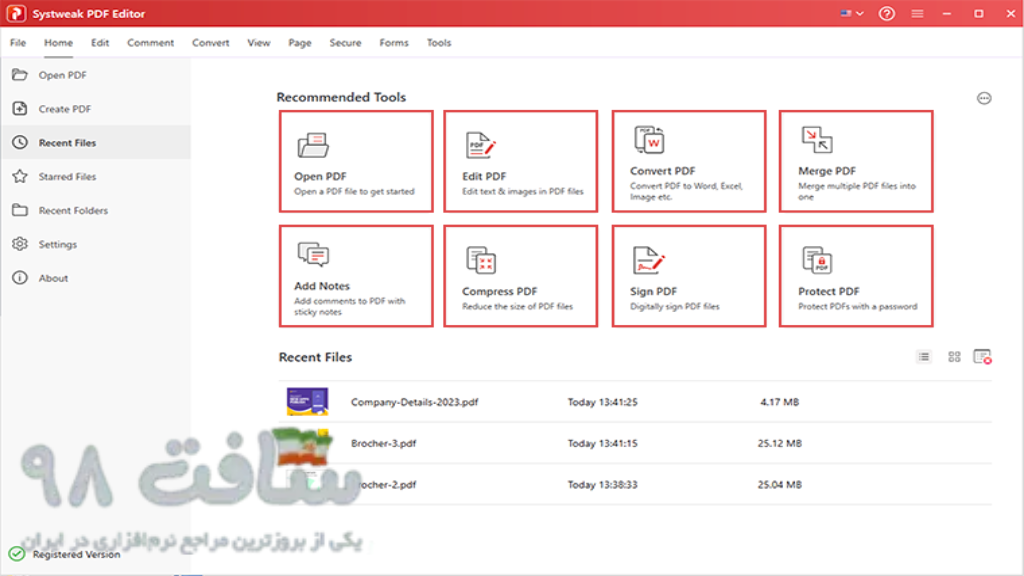Click the 25.12 MB file size
1024x576 pixels.
coord(780,443)
